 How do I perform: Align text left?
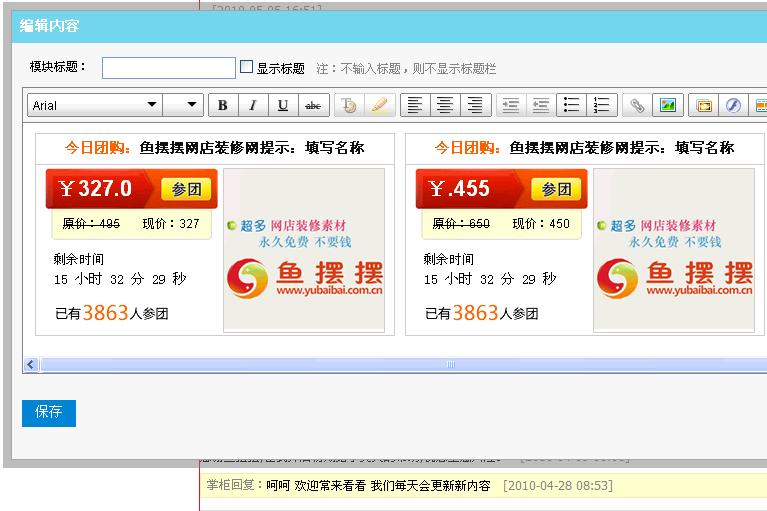415,105
